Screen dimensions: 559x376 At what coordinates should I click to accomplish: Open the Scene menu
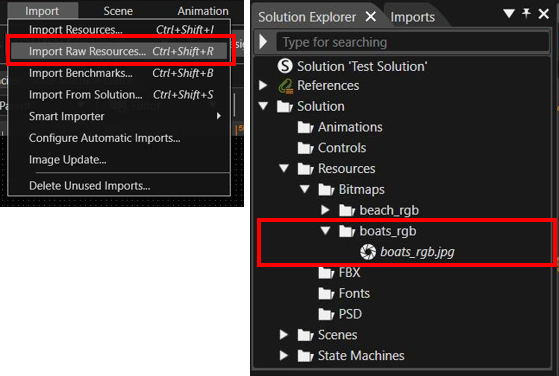point(118,11)
